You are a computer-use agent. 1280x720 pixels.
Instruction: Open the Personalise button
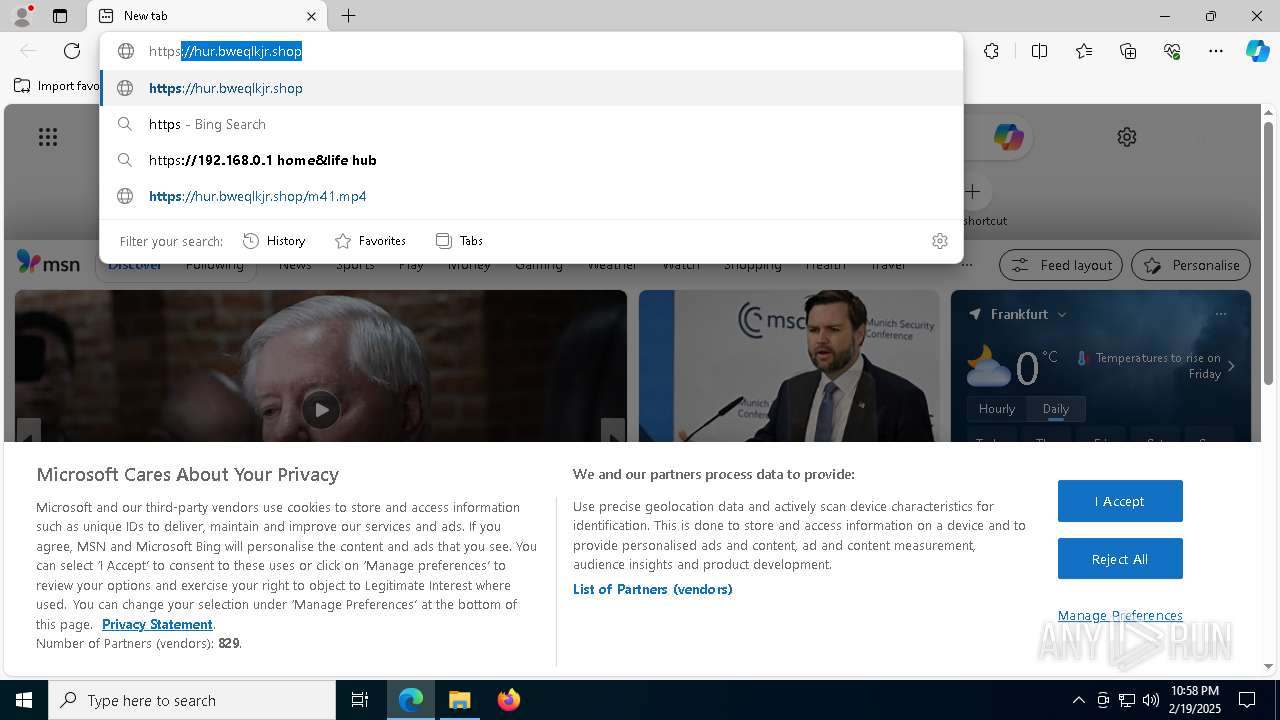(1190, 265)
